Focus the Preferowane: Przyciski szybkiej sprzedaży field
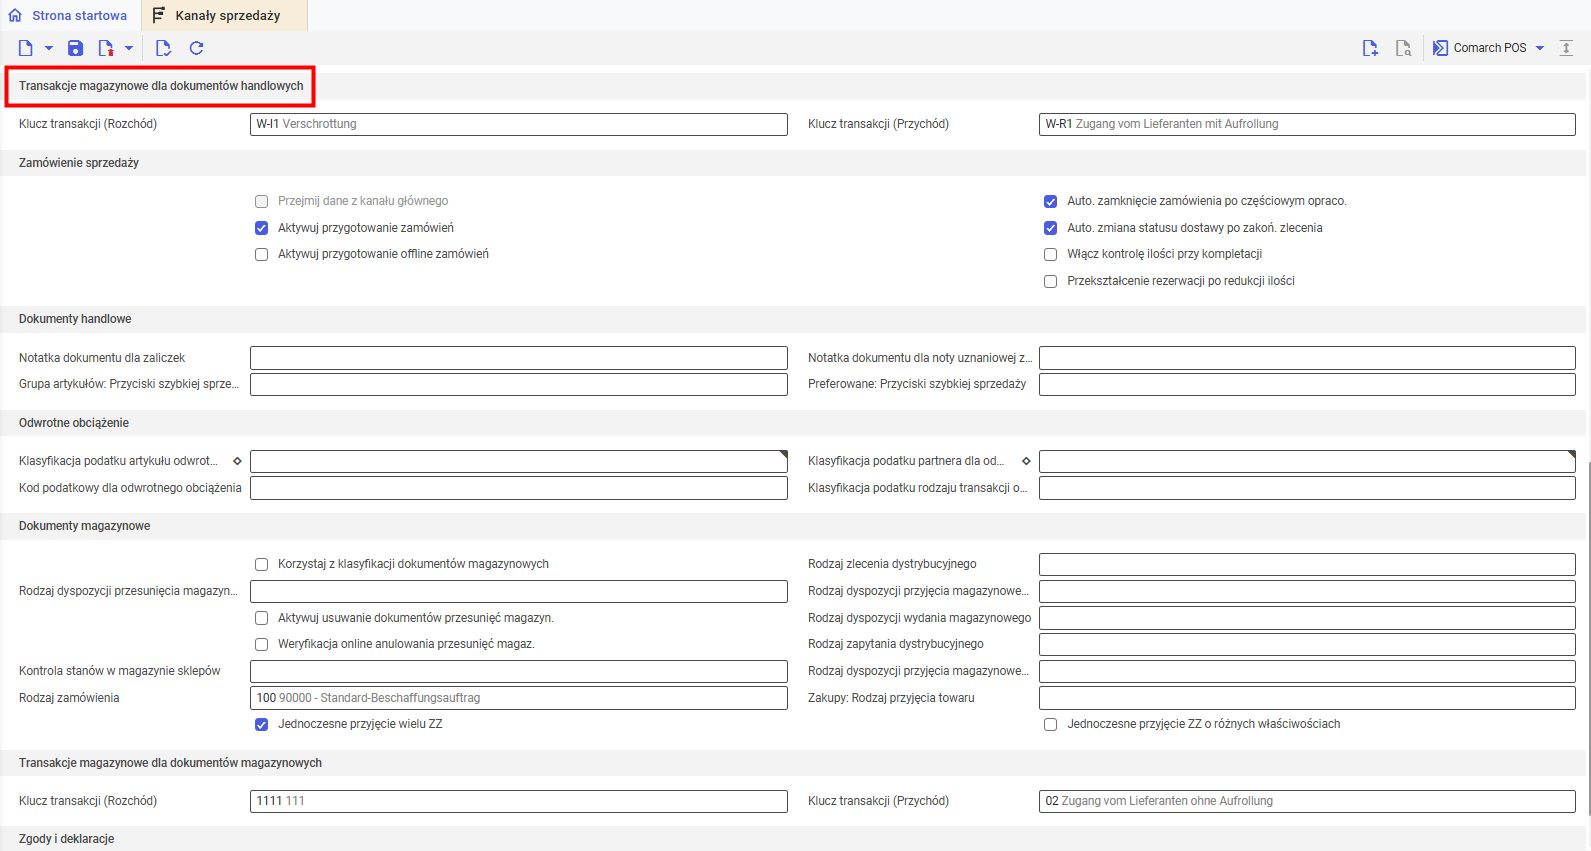Image resolution: width=1591 pixels, height=851 pixels. coord(1307,384)
